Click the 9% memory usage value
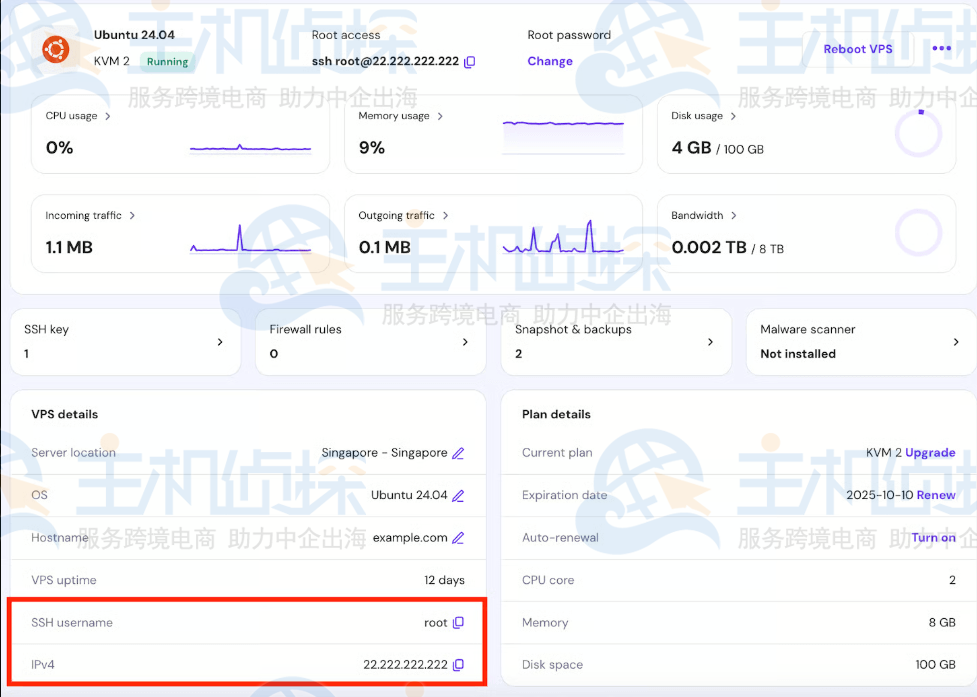Screen dimensions: 977x697 pos(371,148)
